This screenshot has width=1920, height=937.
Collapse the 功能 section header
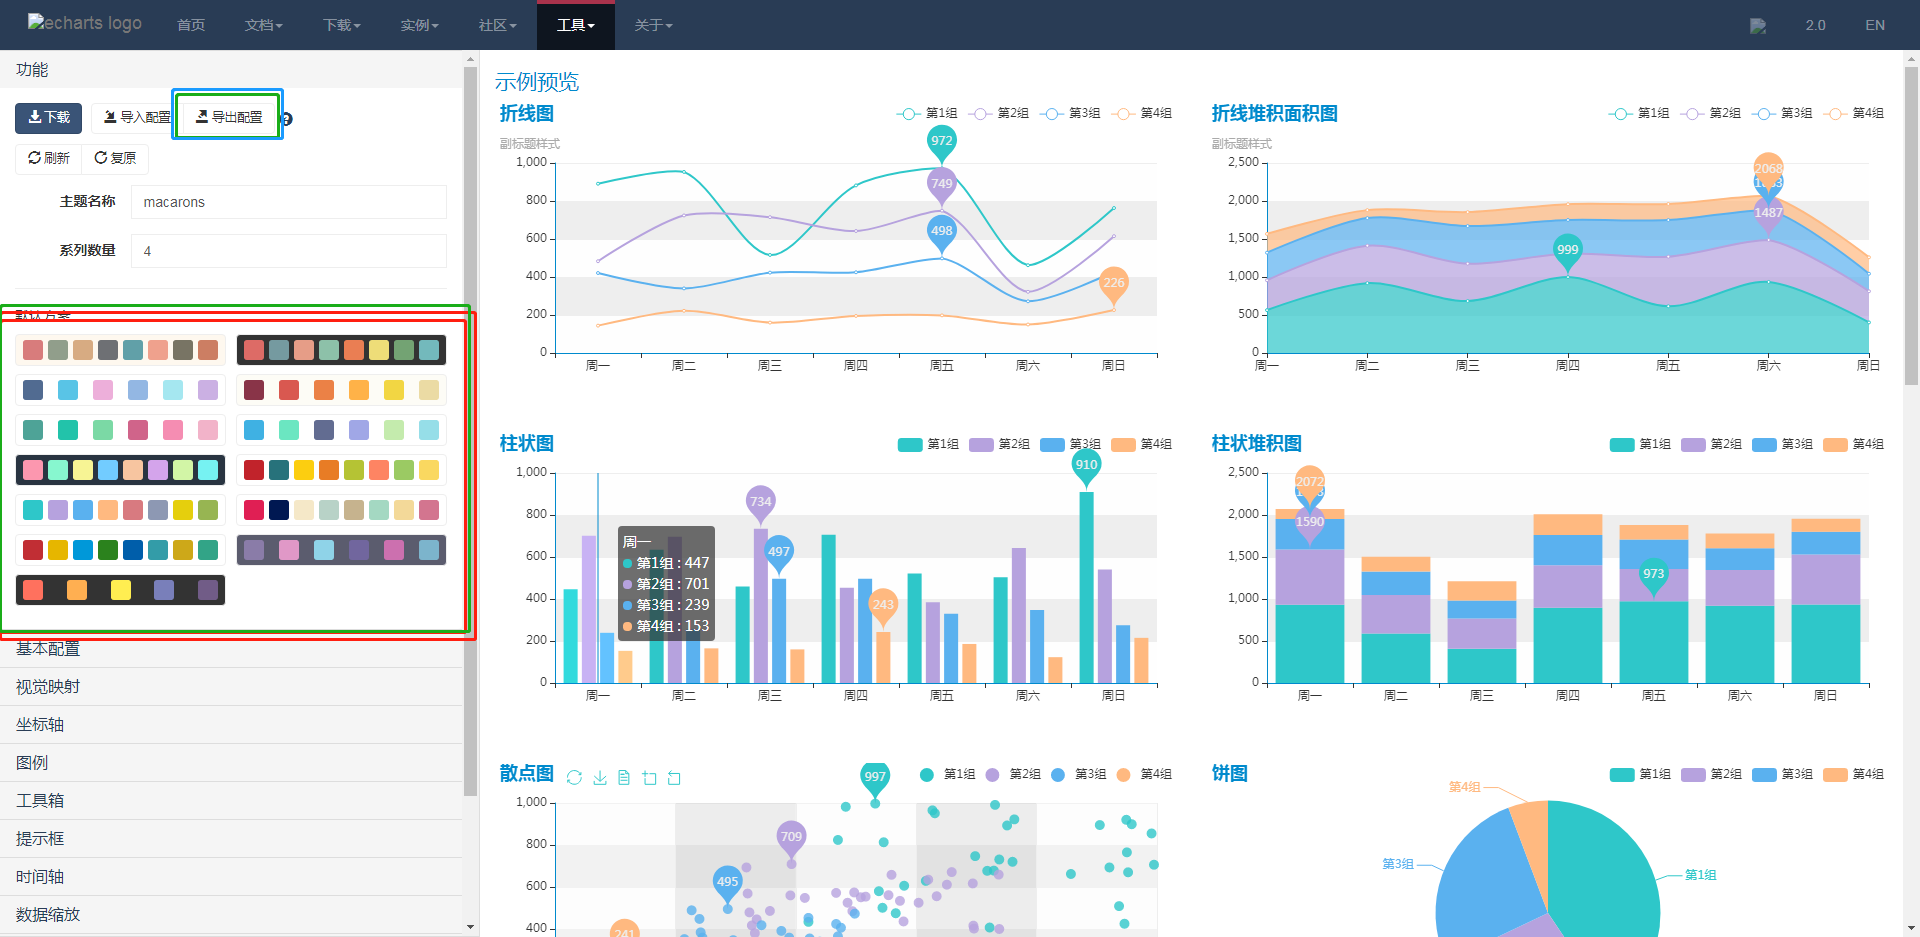pyautogui.click(x=231, y=70)
